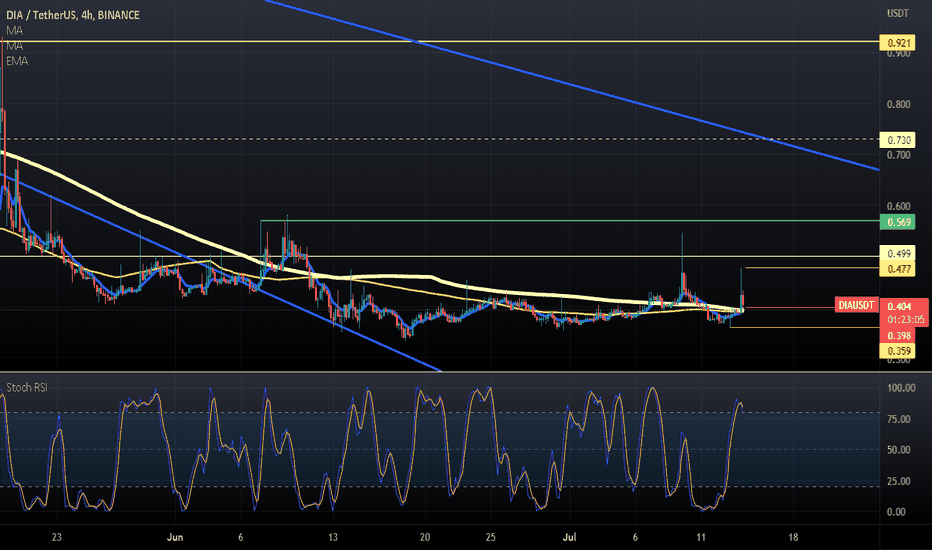Screen dimensions: 932x550
Task: Click the Jun month label on the time axis
Action: (175, 538)
